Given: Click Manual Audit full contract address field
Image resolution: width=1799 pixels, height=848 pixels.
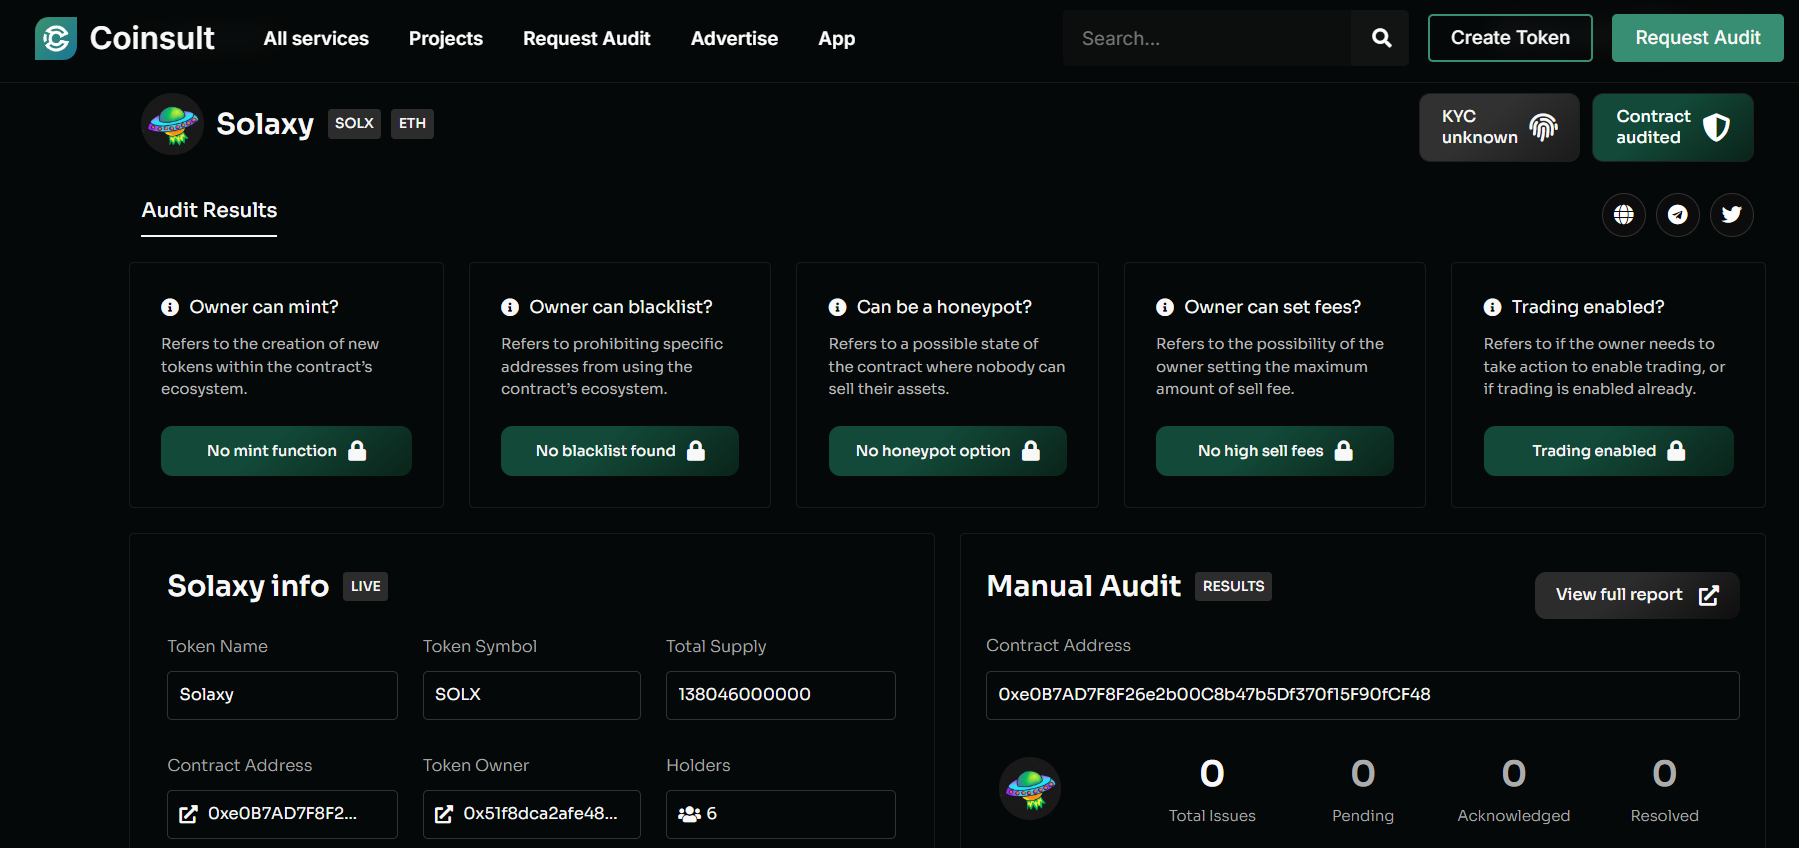Looking at the screenshot, I should pos(1363,695).
